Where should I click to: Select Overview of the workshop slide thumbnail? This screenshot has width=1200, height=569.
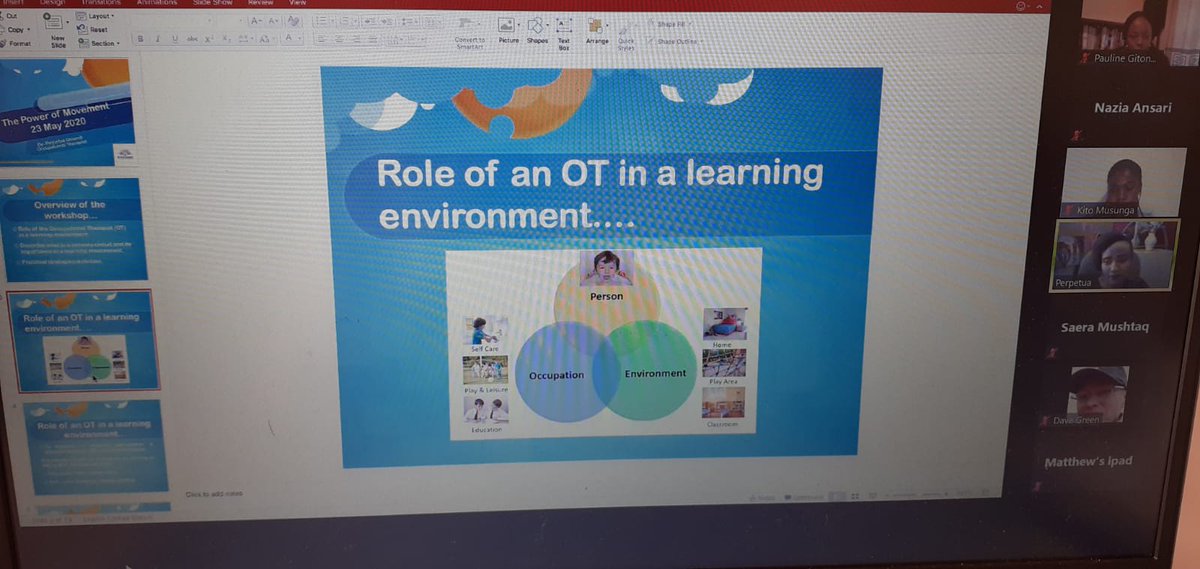click(75, 230)
